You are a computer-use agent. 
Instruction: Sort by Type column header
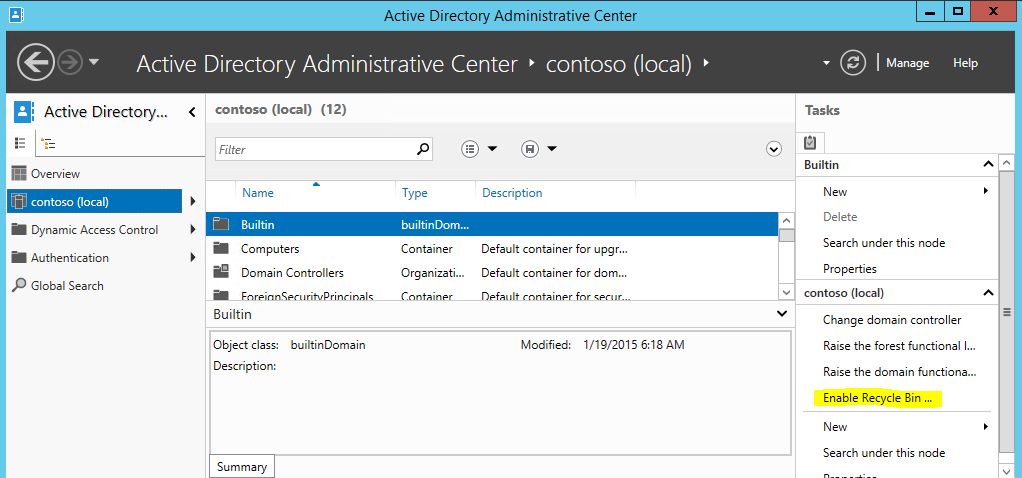point(415,193)
